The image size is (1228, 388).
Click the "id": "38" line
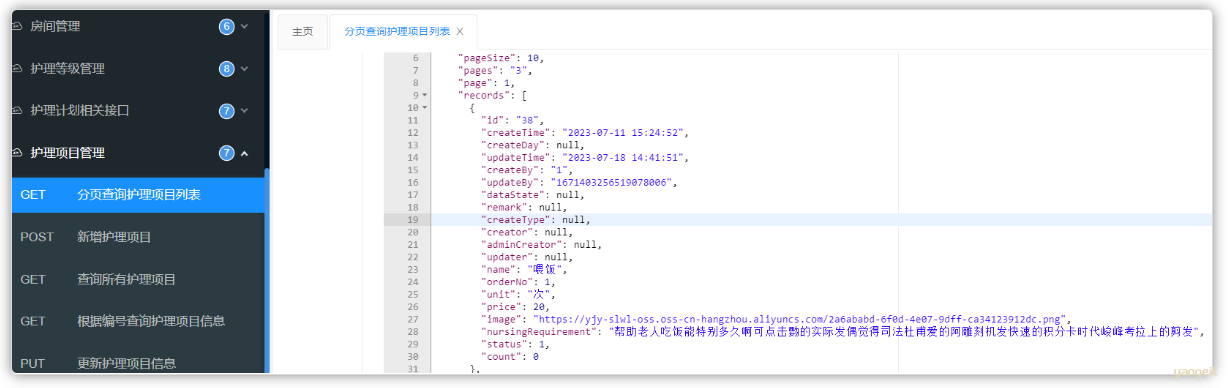point(512,120)
